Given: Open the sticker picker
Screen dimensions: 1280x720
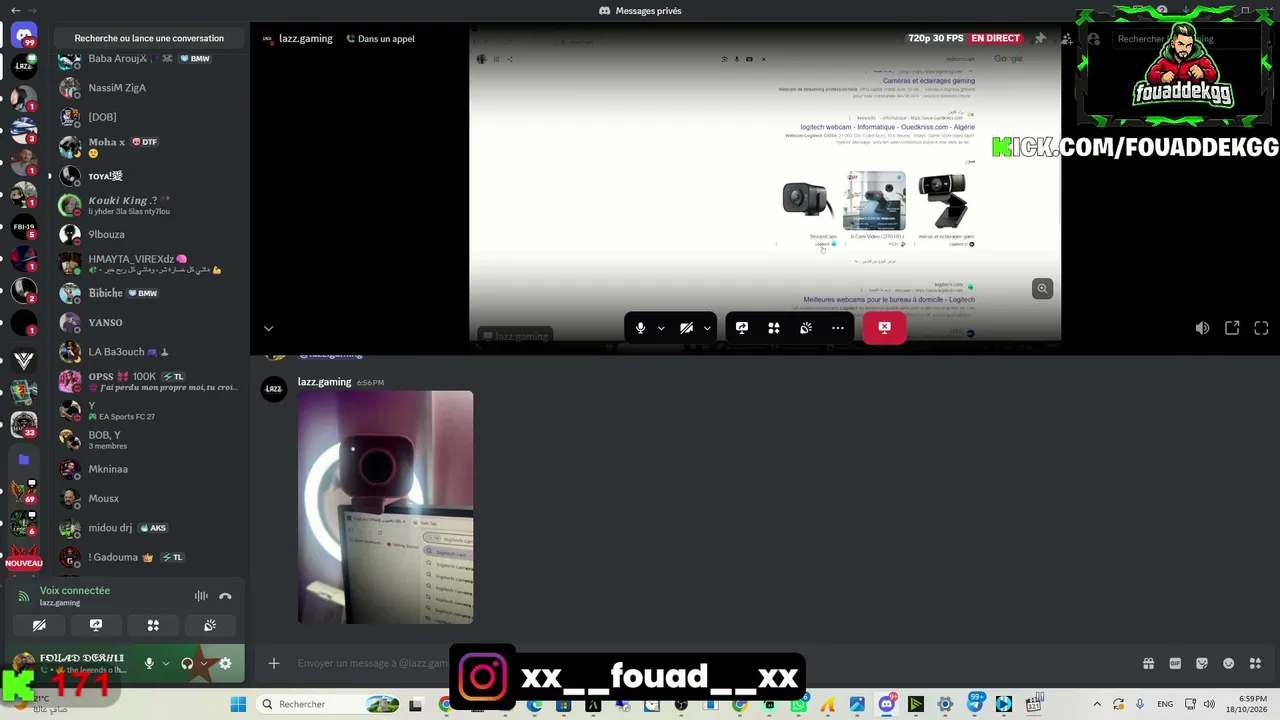Looking at the screenshot, I should (x=1202, y=663).
